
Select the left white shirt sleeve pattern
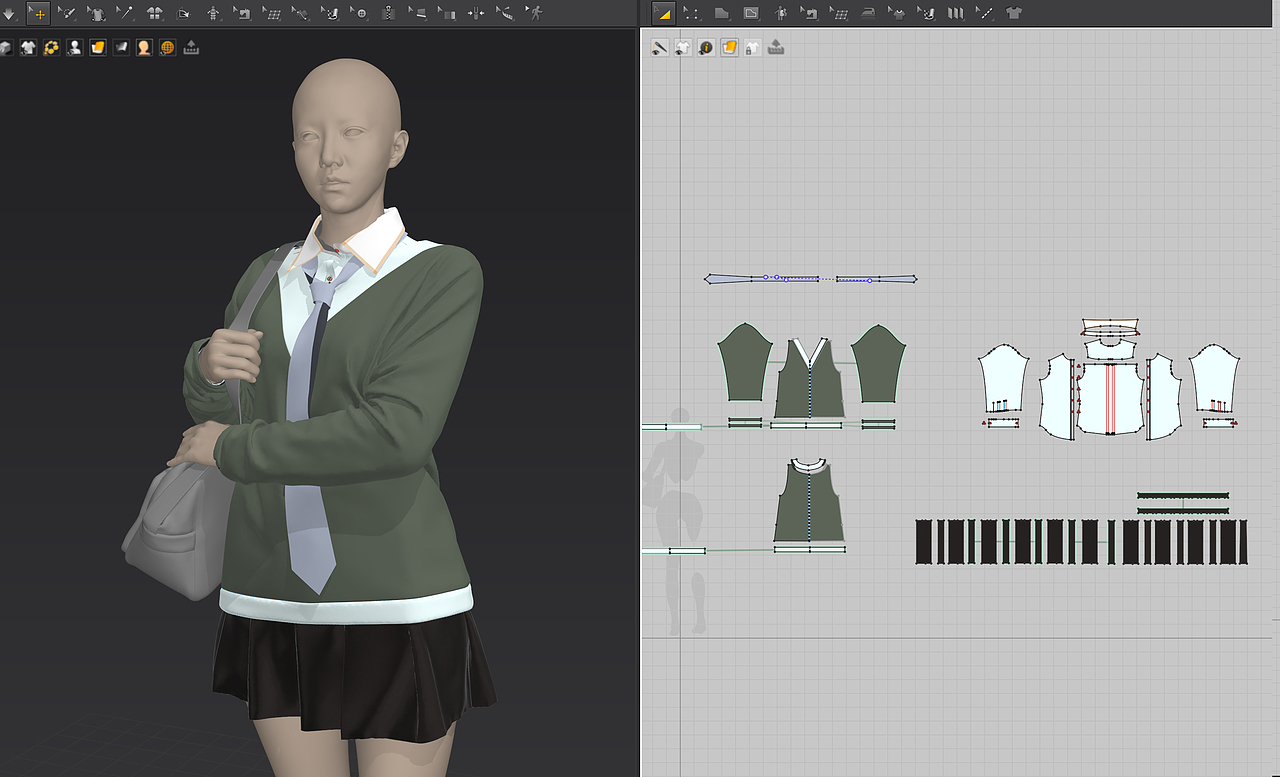[x=1003, y=380]
